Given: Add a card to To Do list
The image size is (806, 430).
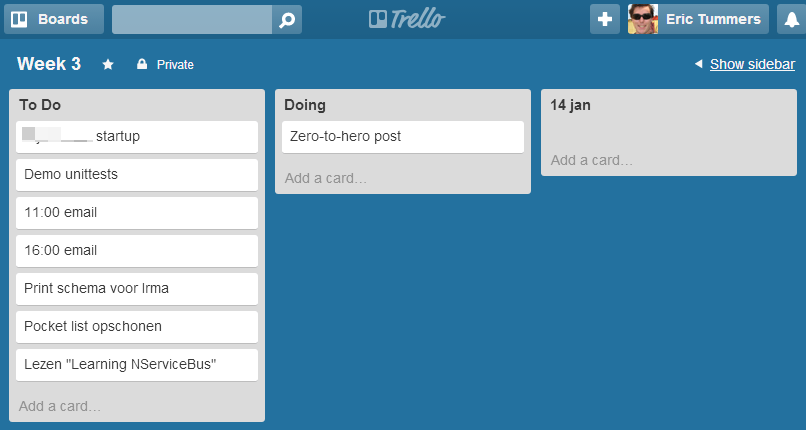Looking at the screenshot, I should coord(60,406).
